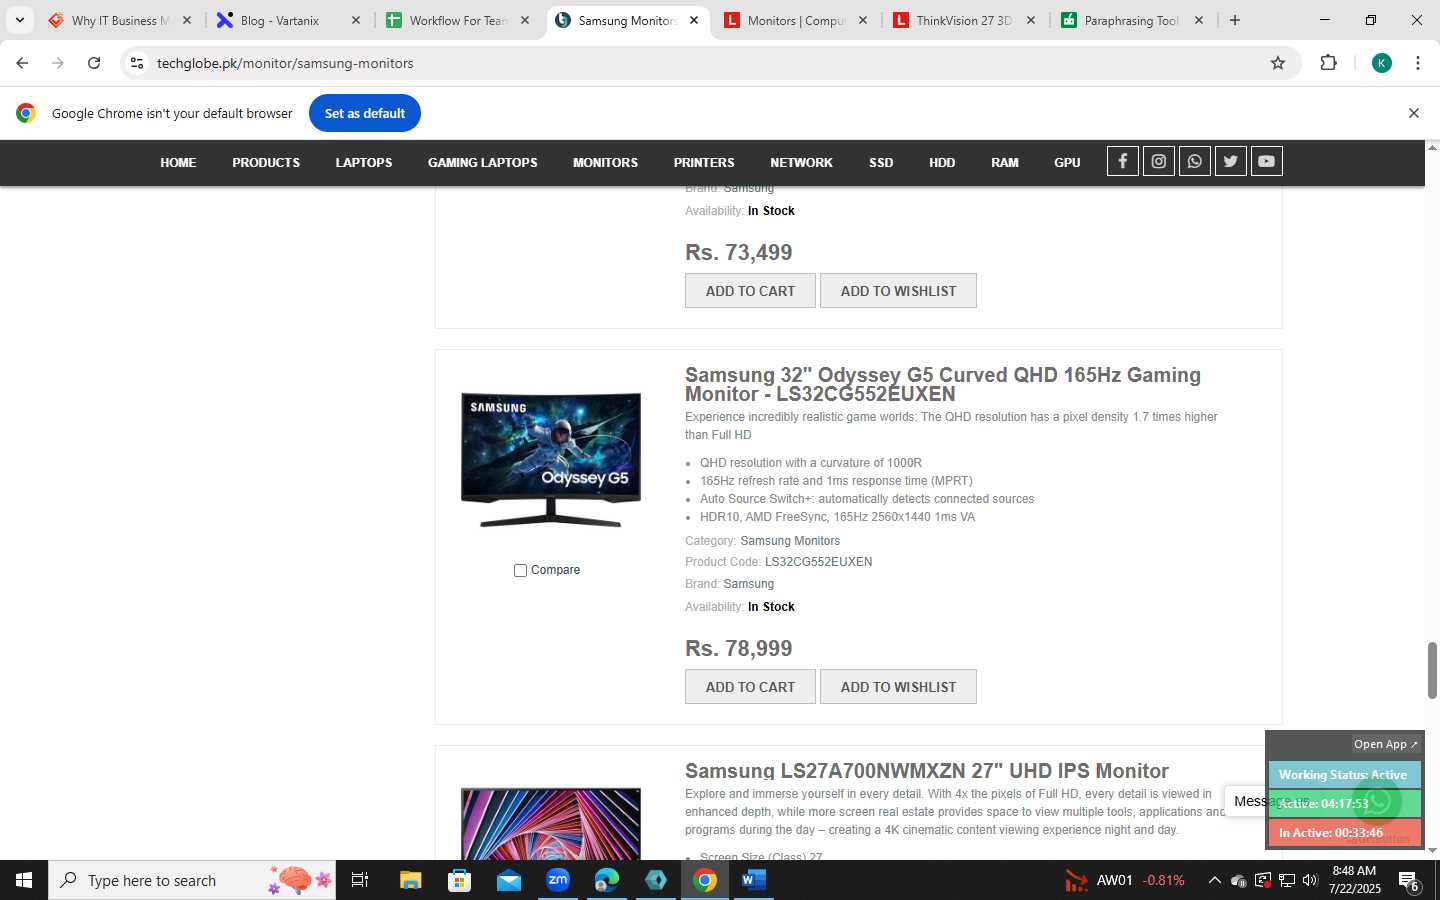1440x900 pixels.
Task: Switch to the Why IT Business tab
Action: (121, 20)
